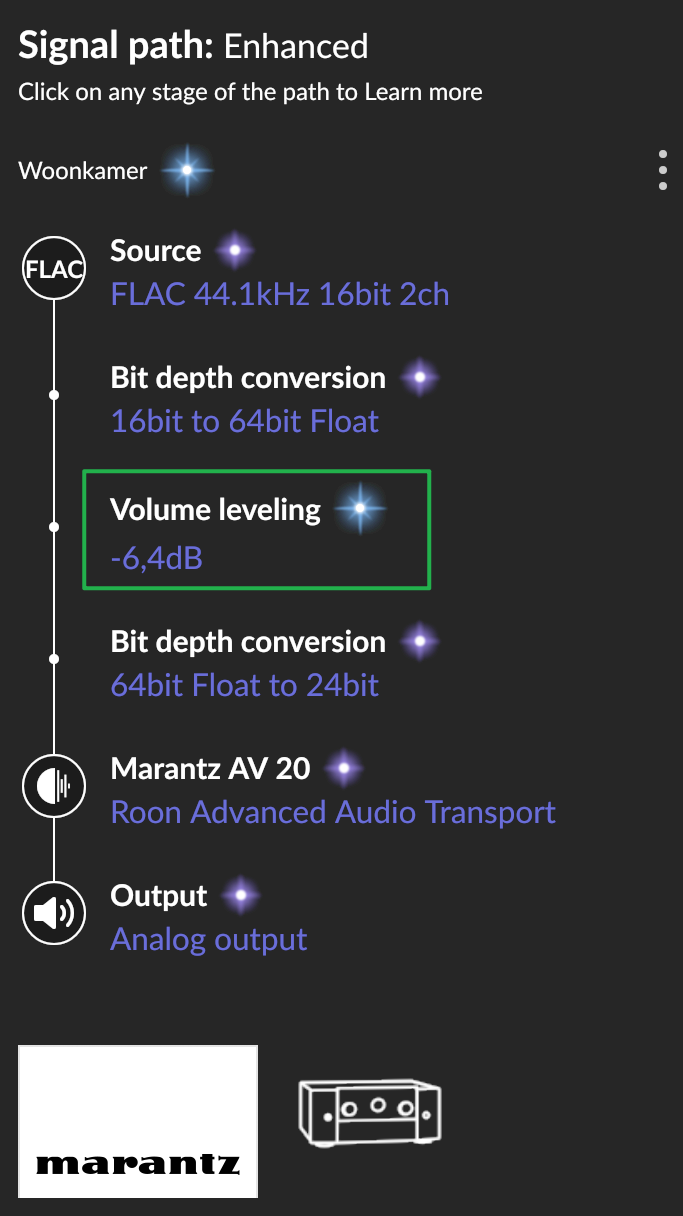Click the Signal path Enhanced heading
This screenshot has height=1216, width=683.
pos(193,46)
